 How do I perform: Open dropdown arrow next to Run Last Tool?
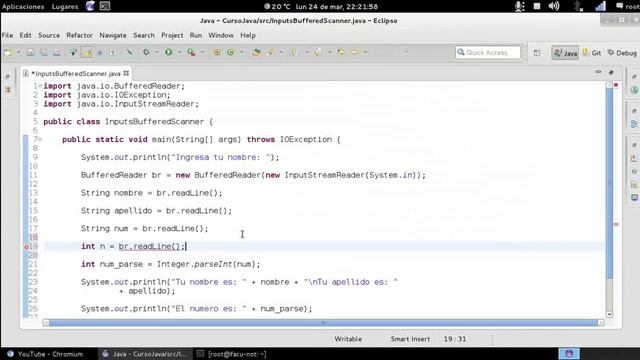[202, 52]
